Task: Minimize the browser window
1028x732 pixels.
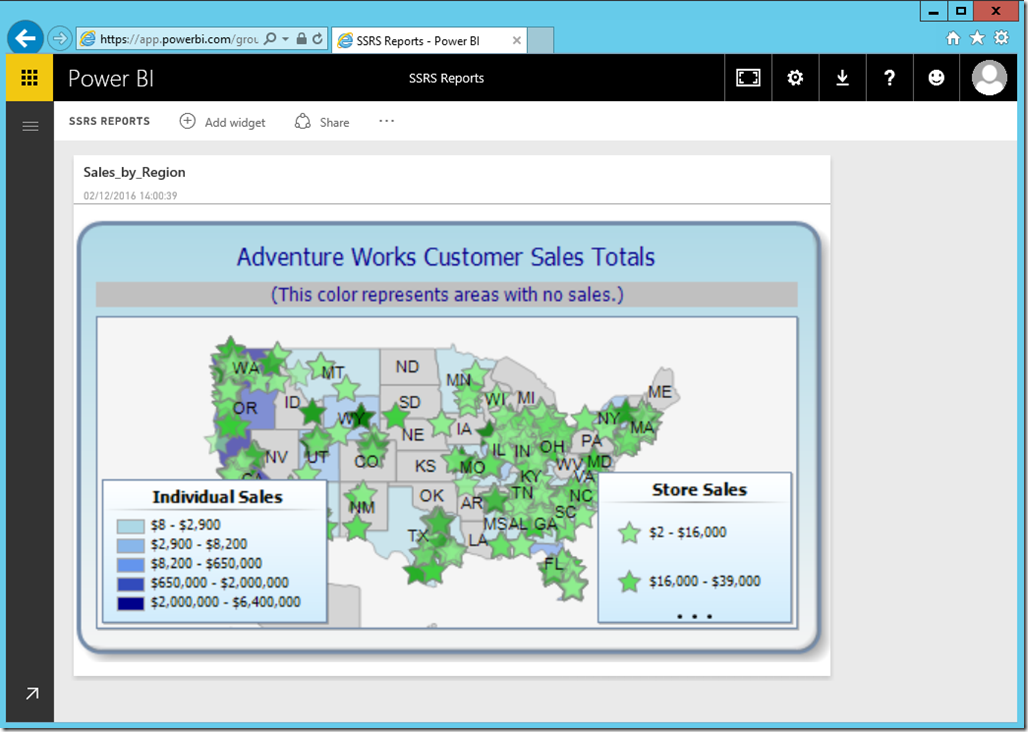Action: coord(934,11)
